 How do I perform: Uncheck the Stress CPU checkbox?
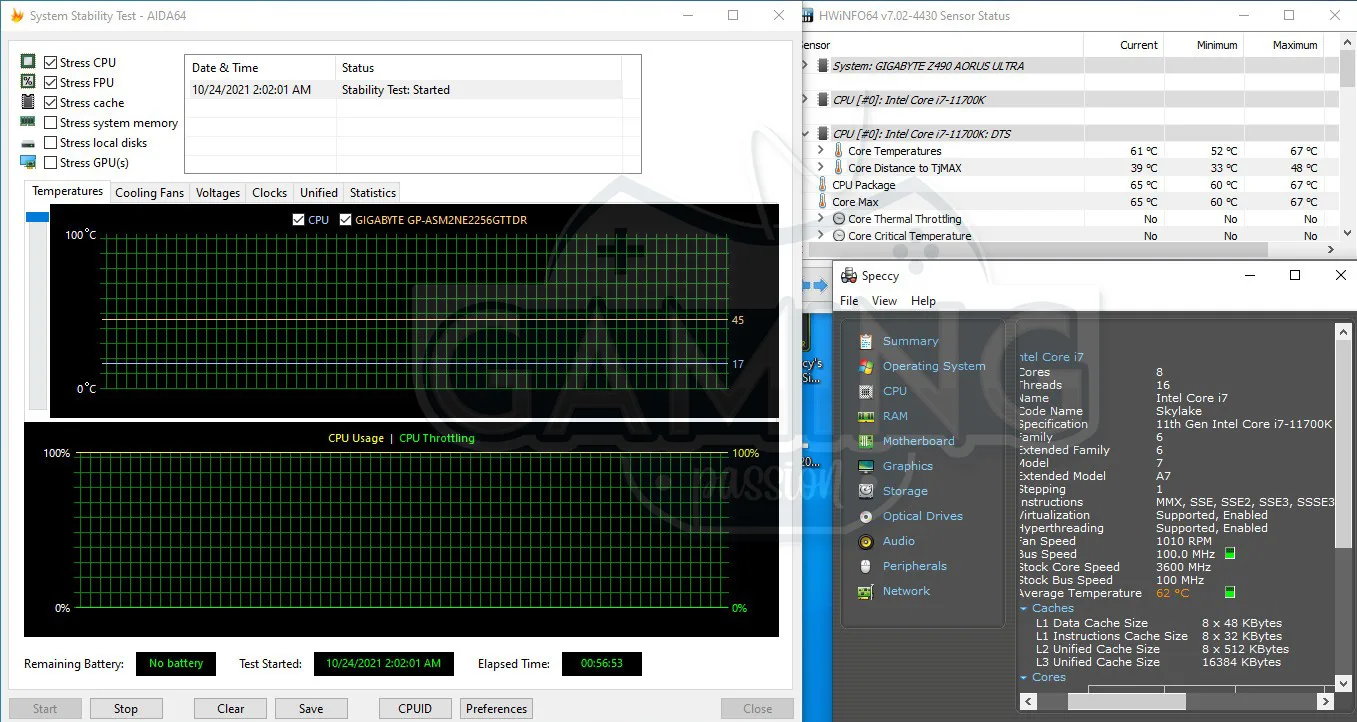pos(51,62)
